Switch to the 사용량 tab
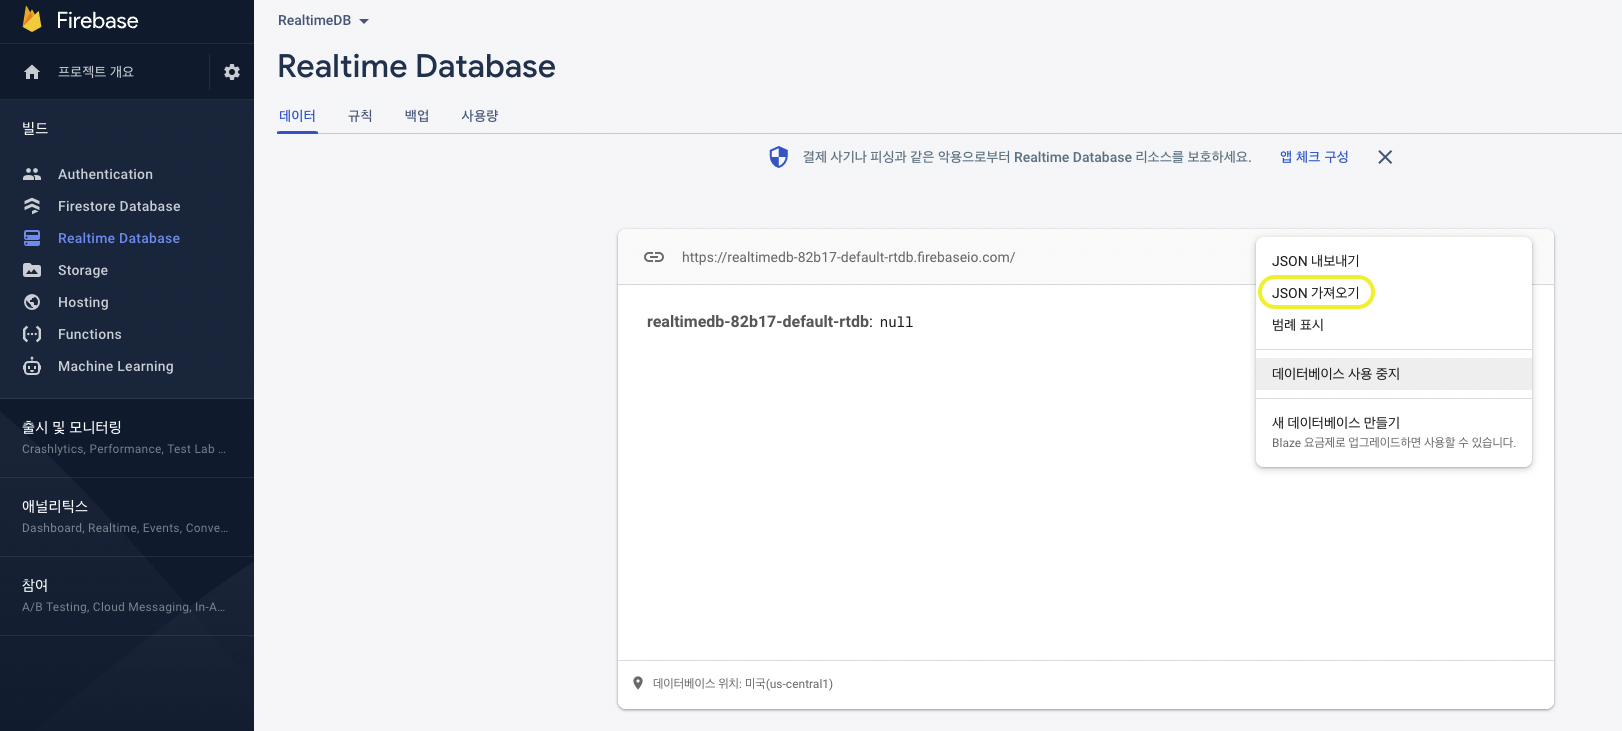Viewport: 1622px width, 731px height. (x=480, y=116)
